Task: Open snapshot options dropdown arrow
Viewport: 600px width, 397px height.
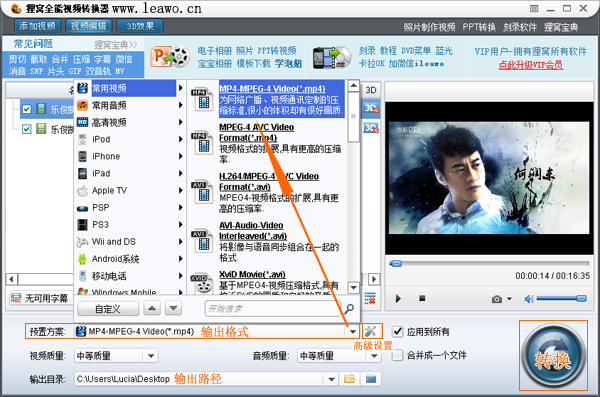Action: click(x=509, y=299)
